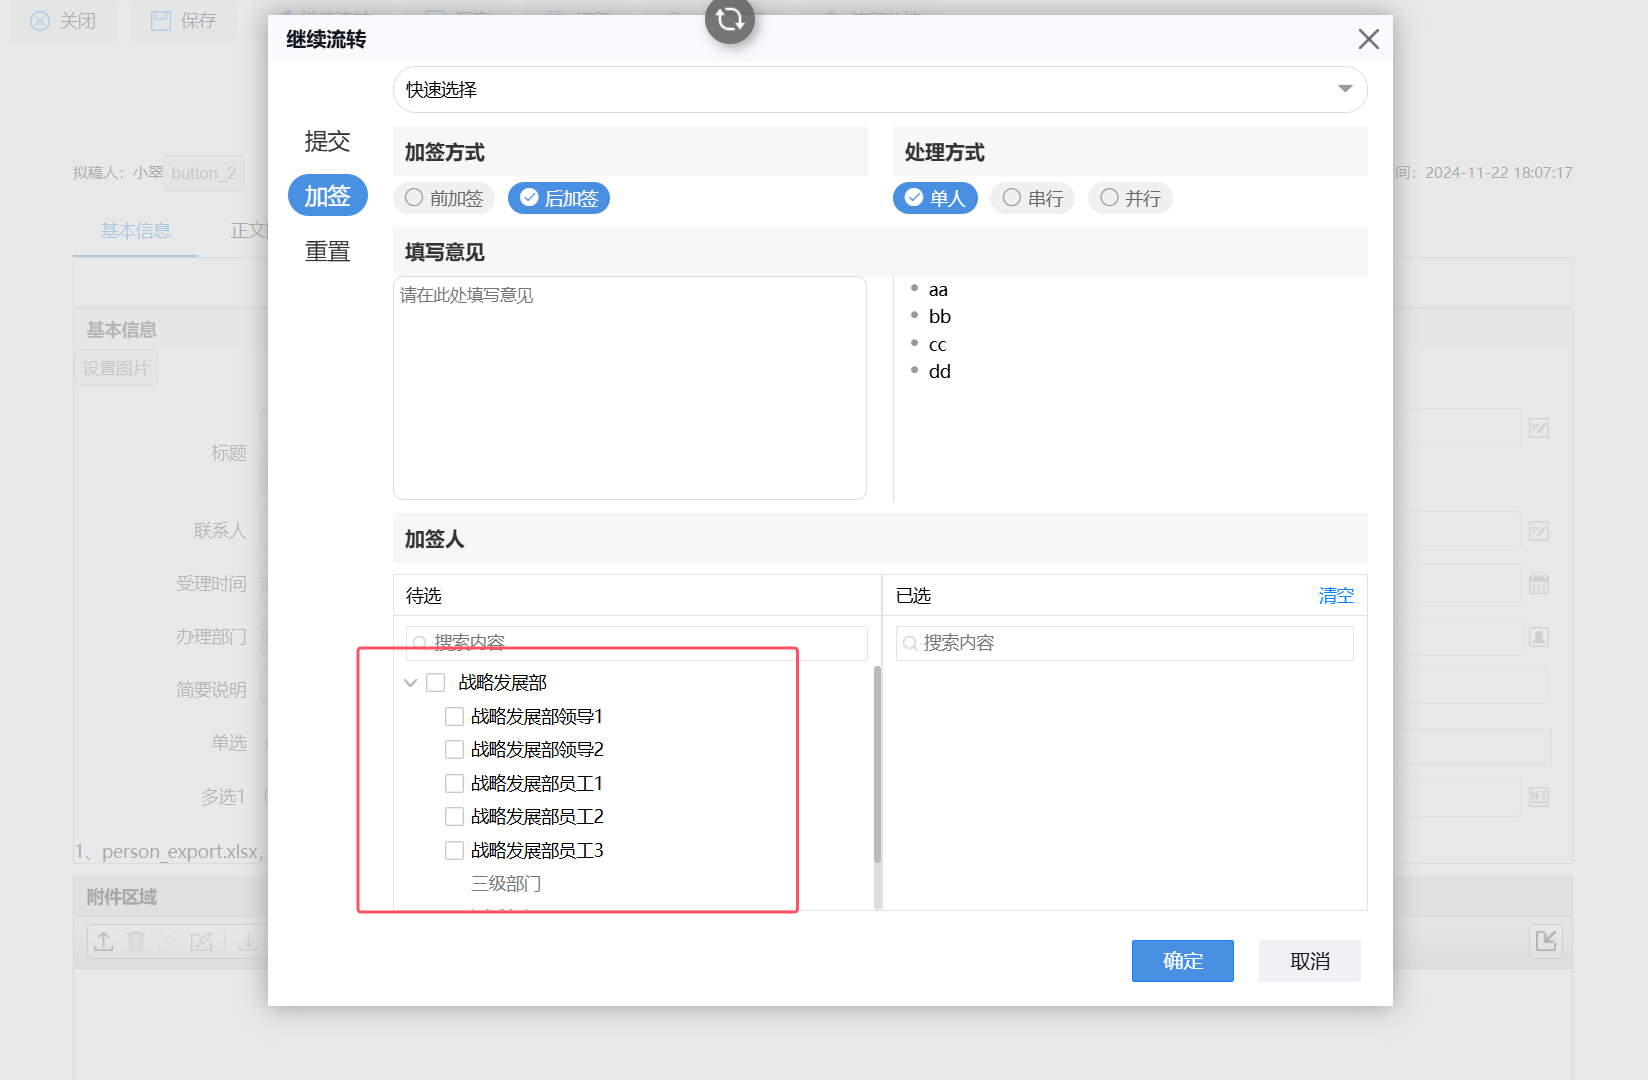Click the pencil edit icon in attachment toolbar

point(202,941)
